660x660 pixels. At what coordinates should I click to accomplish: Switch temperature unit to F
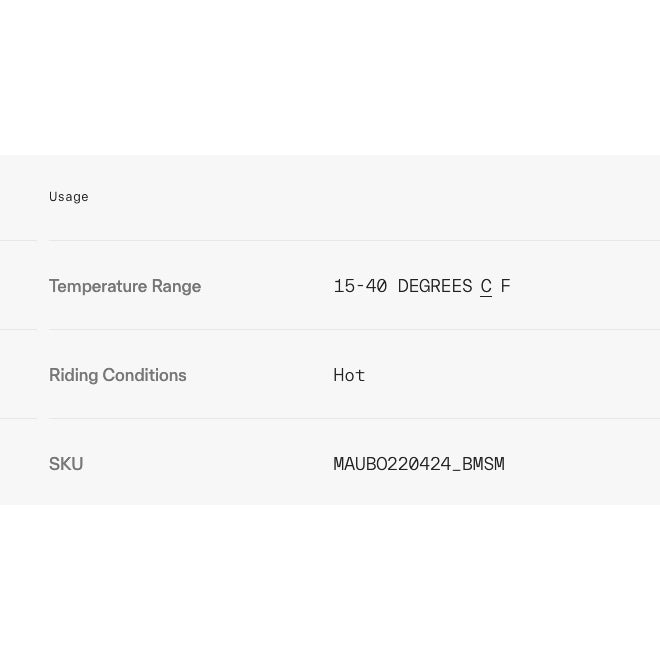(505, 286)
